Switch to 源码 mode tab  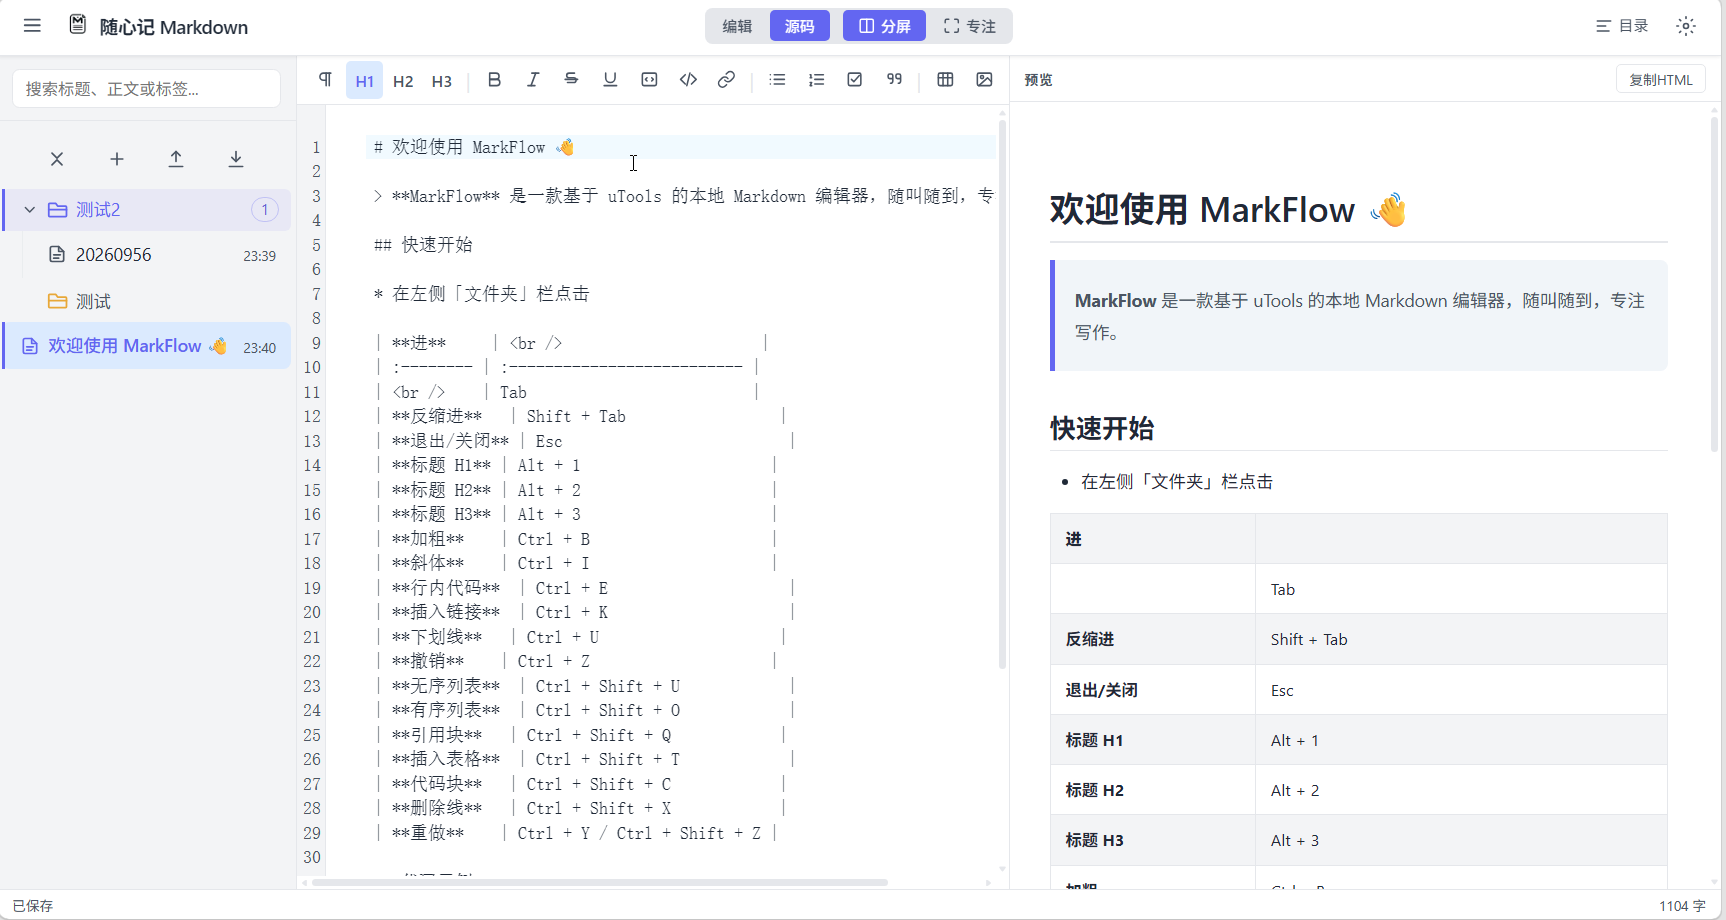click(x=799, y=26)
